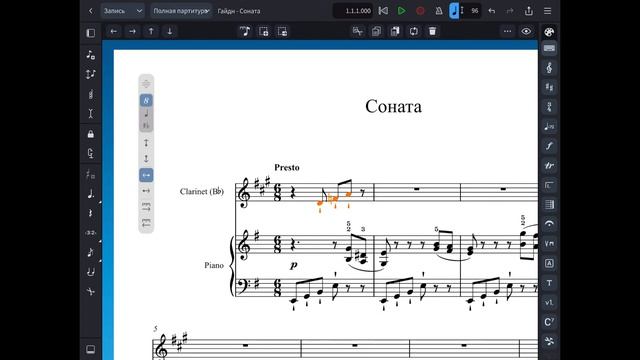
Task: Open the Tempo panel in right sidebar
Action: [549, 127]
